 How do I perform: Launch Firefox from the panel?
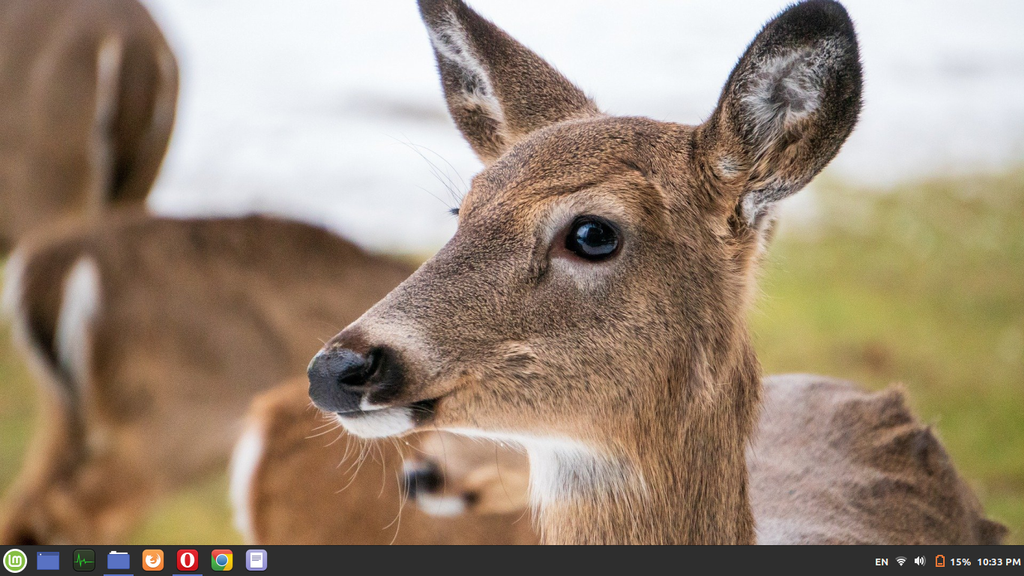(153, 560)
